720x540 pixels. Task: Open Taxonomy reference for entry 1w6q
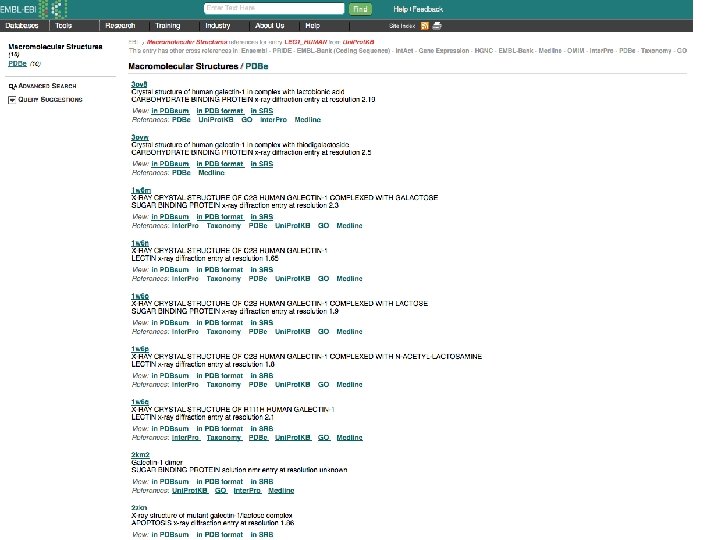pyautogui.click(x=224, y=438)
